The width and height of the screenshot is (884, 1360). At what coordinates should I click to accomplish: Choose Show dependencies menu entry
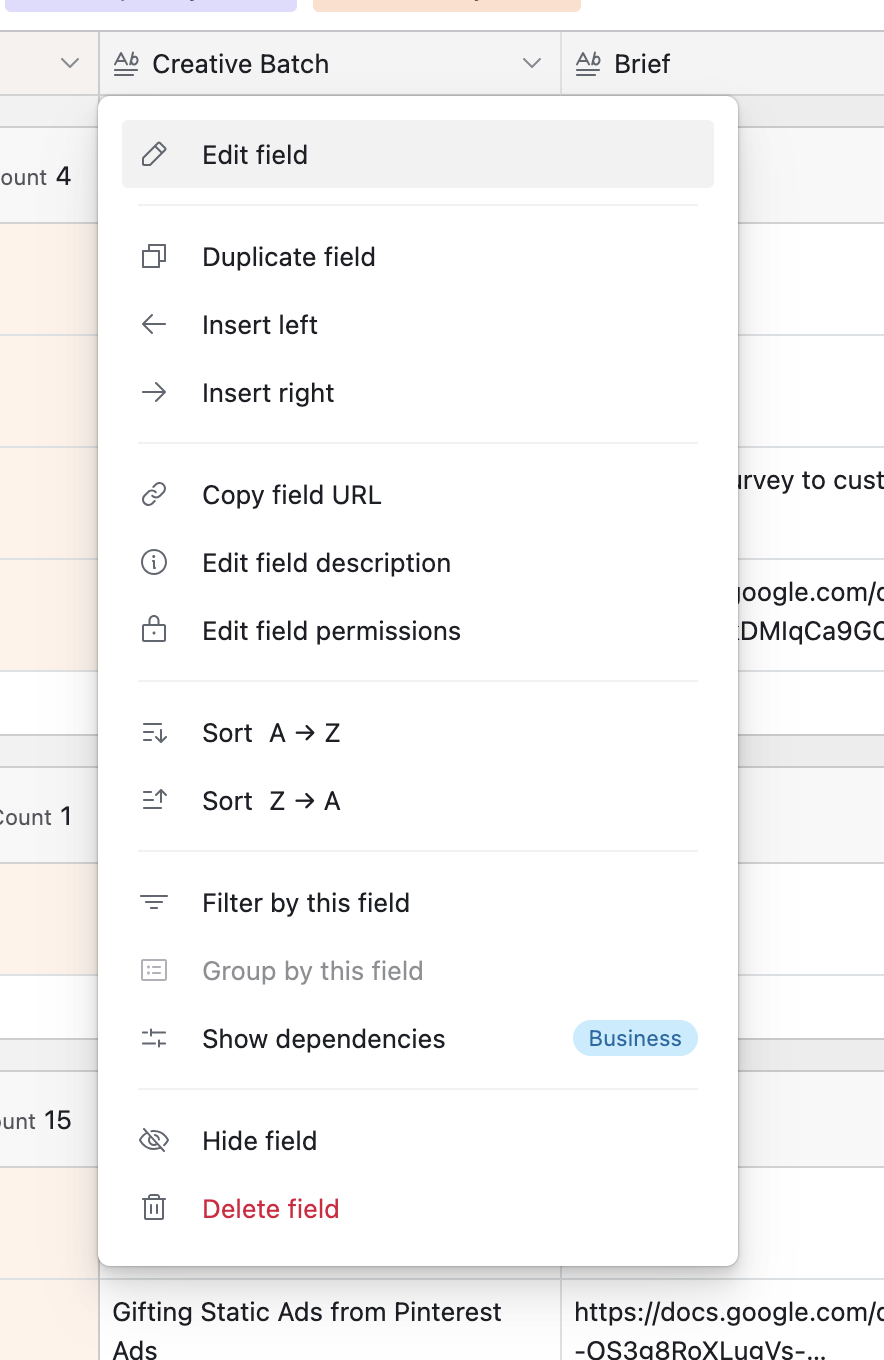pyautogui.click(x=323, y=1039)
